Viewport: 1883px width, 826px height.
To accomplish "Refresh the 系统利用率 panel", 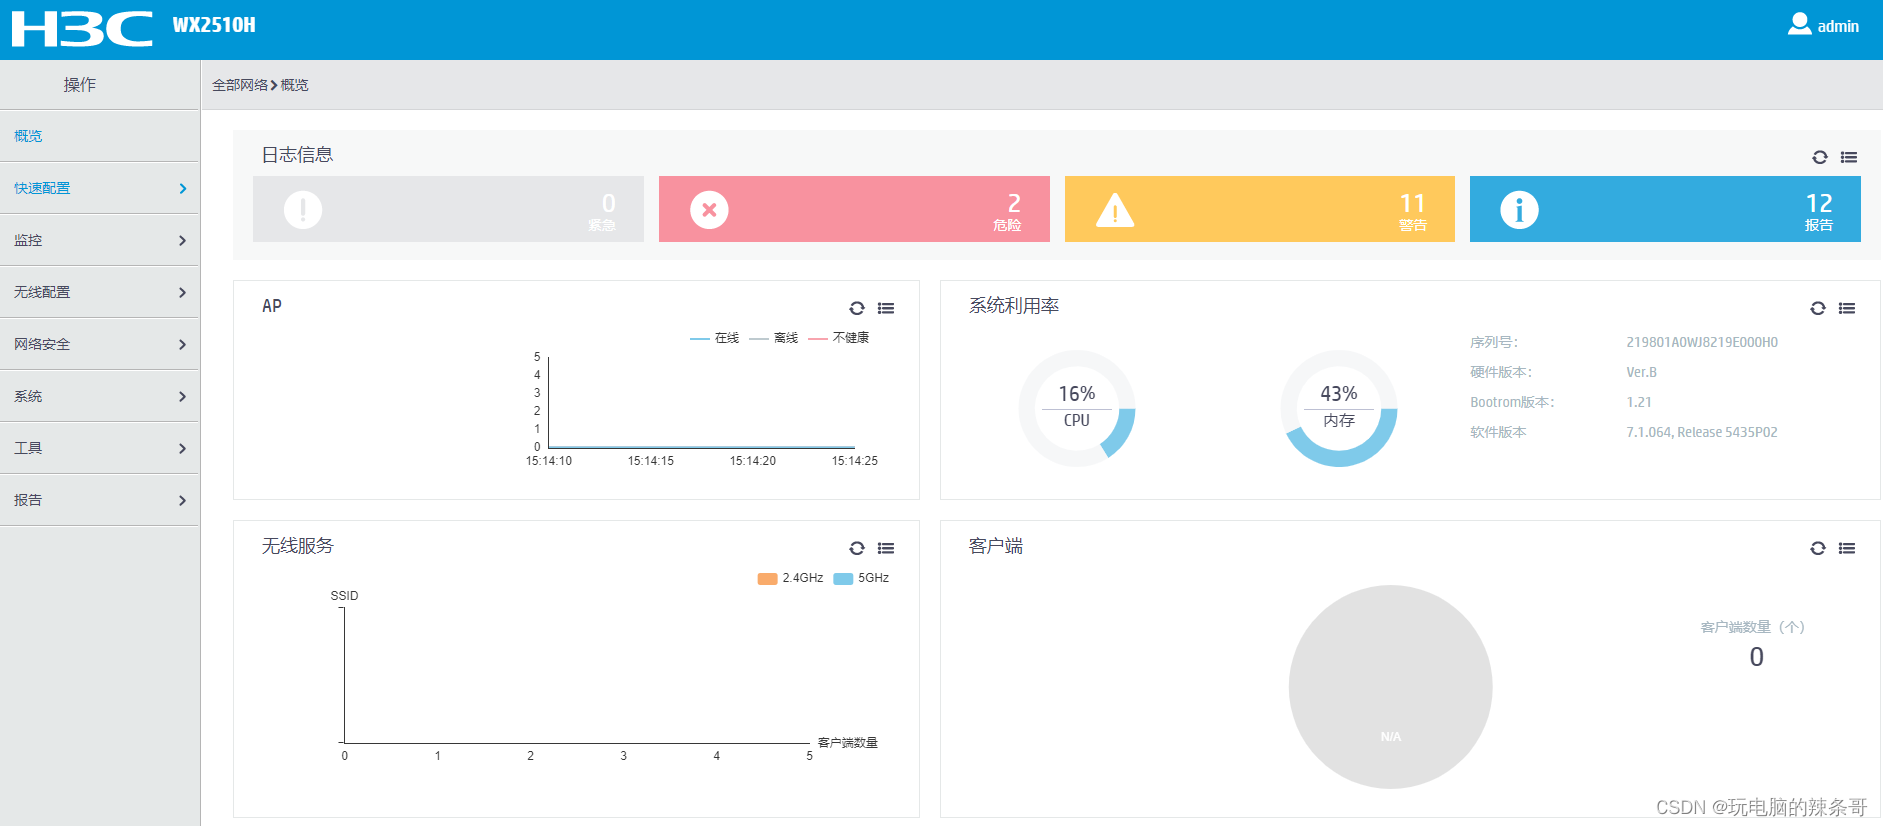I will 1818,308.
